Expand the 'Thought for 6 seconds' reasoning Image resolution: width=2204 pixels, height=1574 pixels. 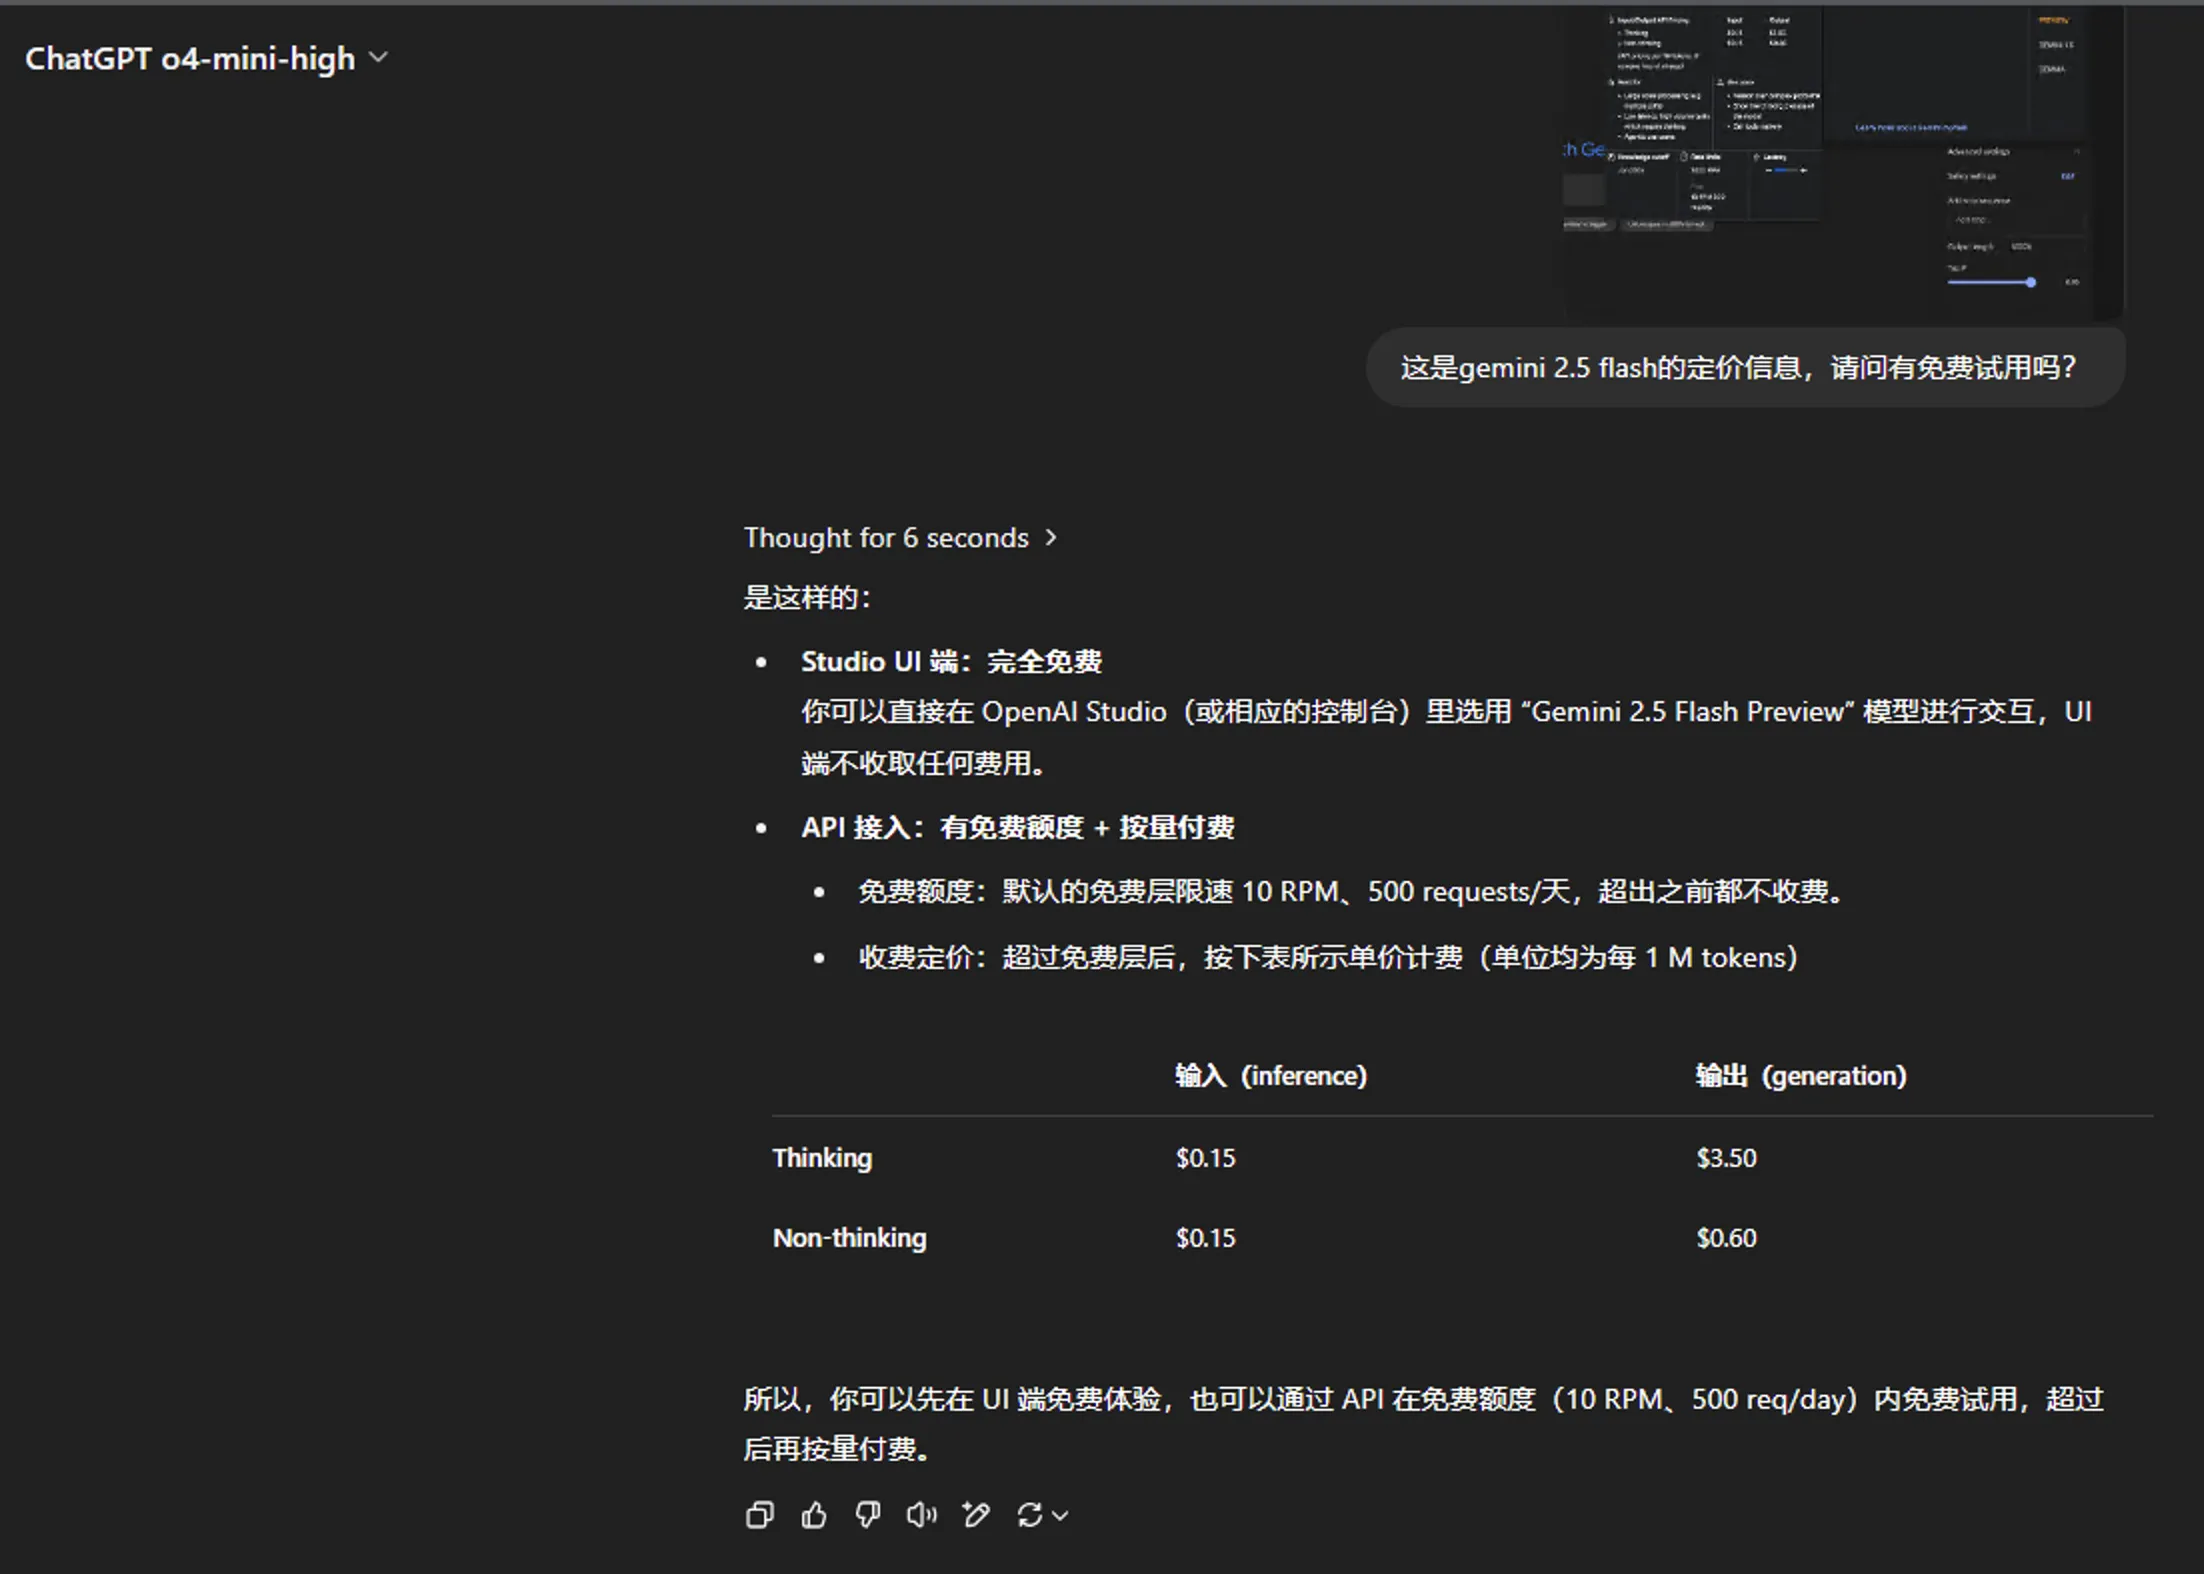(900, 538)
